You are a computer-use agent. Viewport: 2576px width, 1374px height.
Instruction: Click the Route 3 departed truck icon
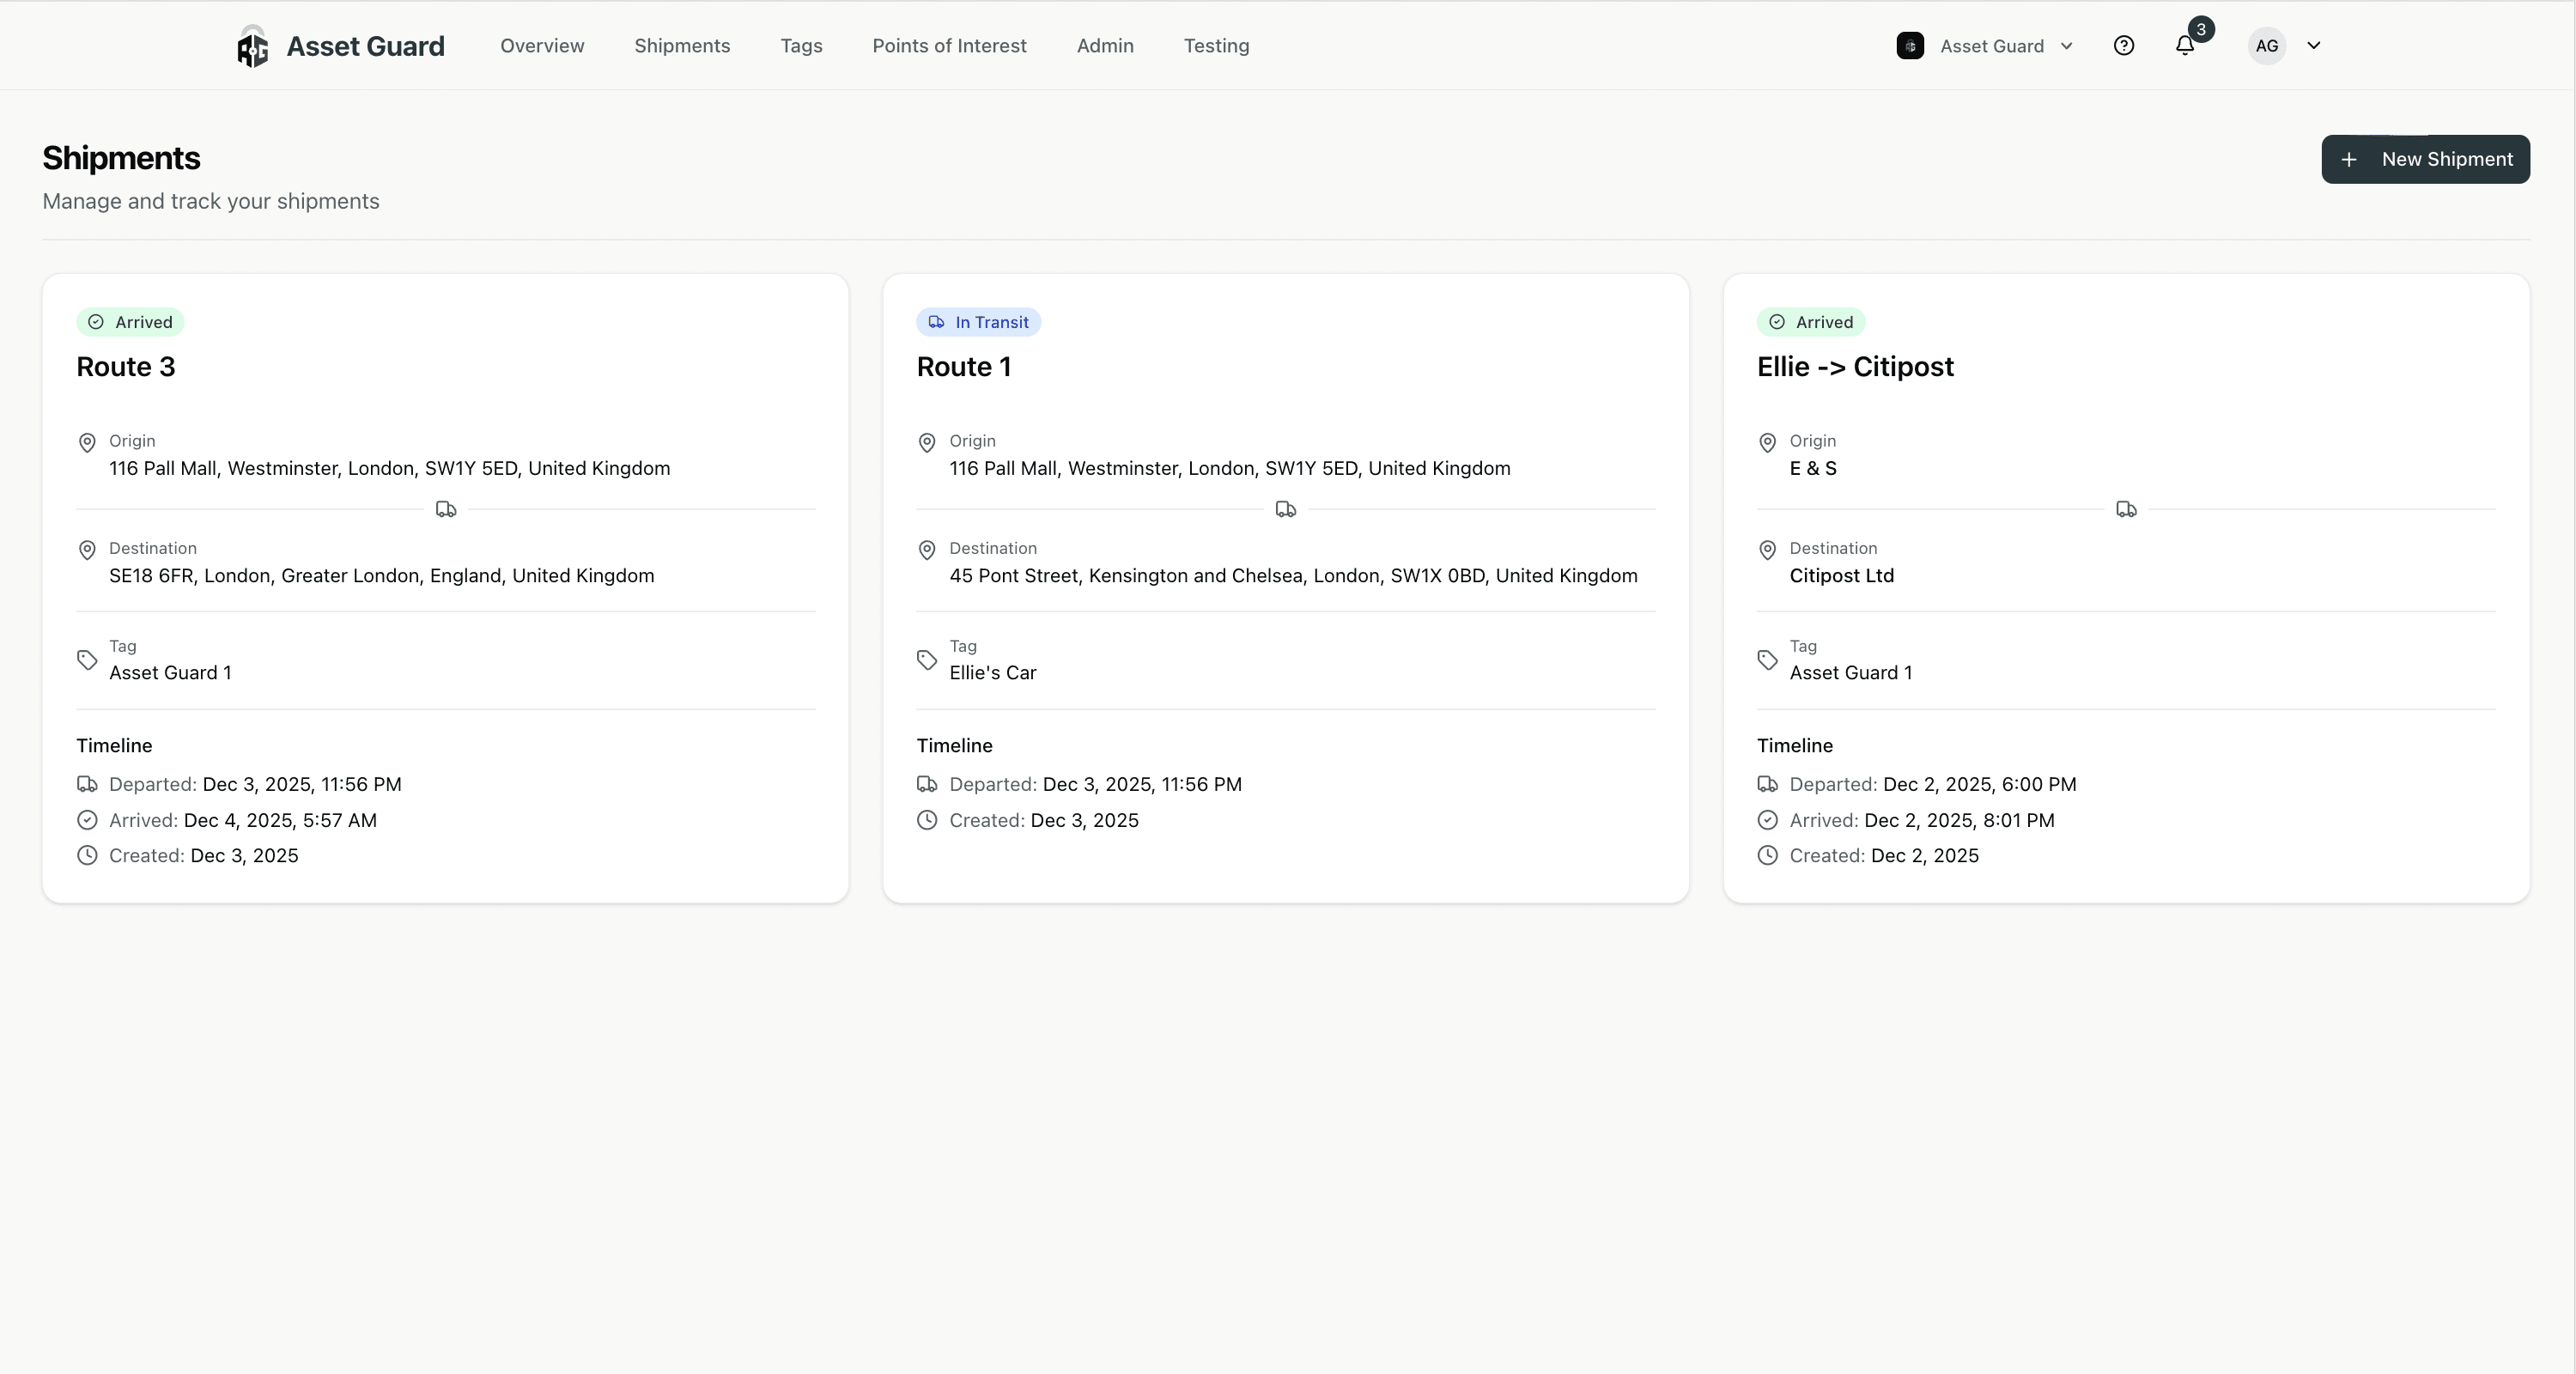[87, 784]
